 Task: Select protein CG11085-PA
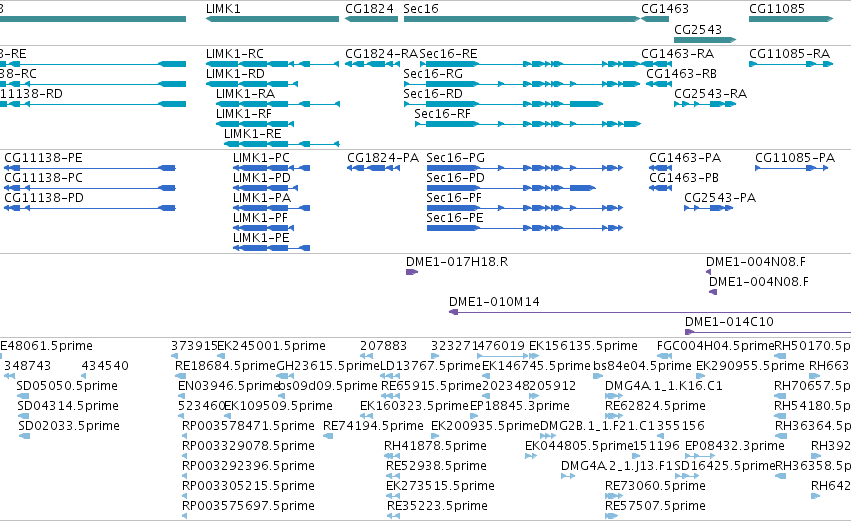point(791,168)
